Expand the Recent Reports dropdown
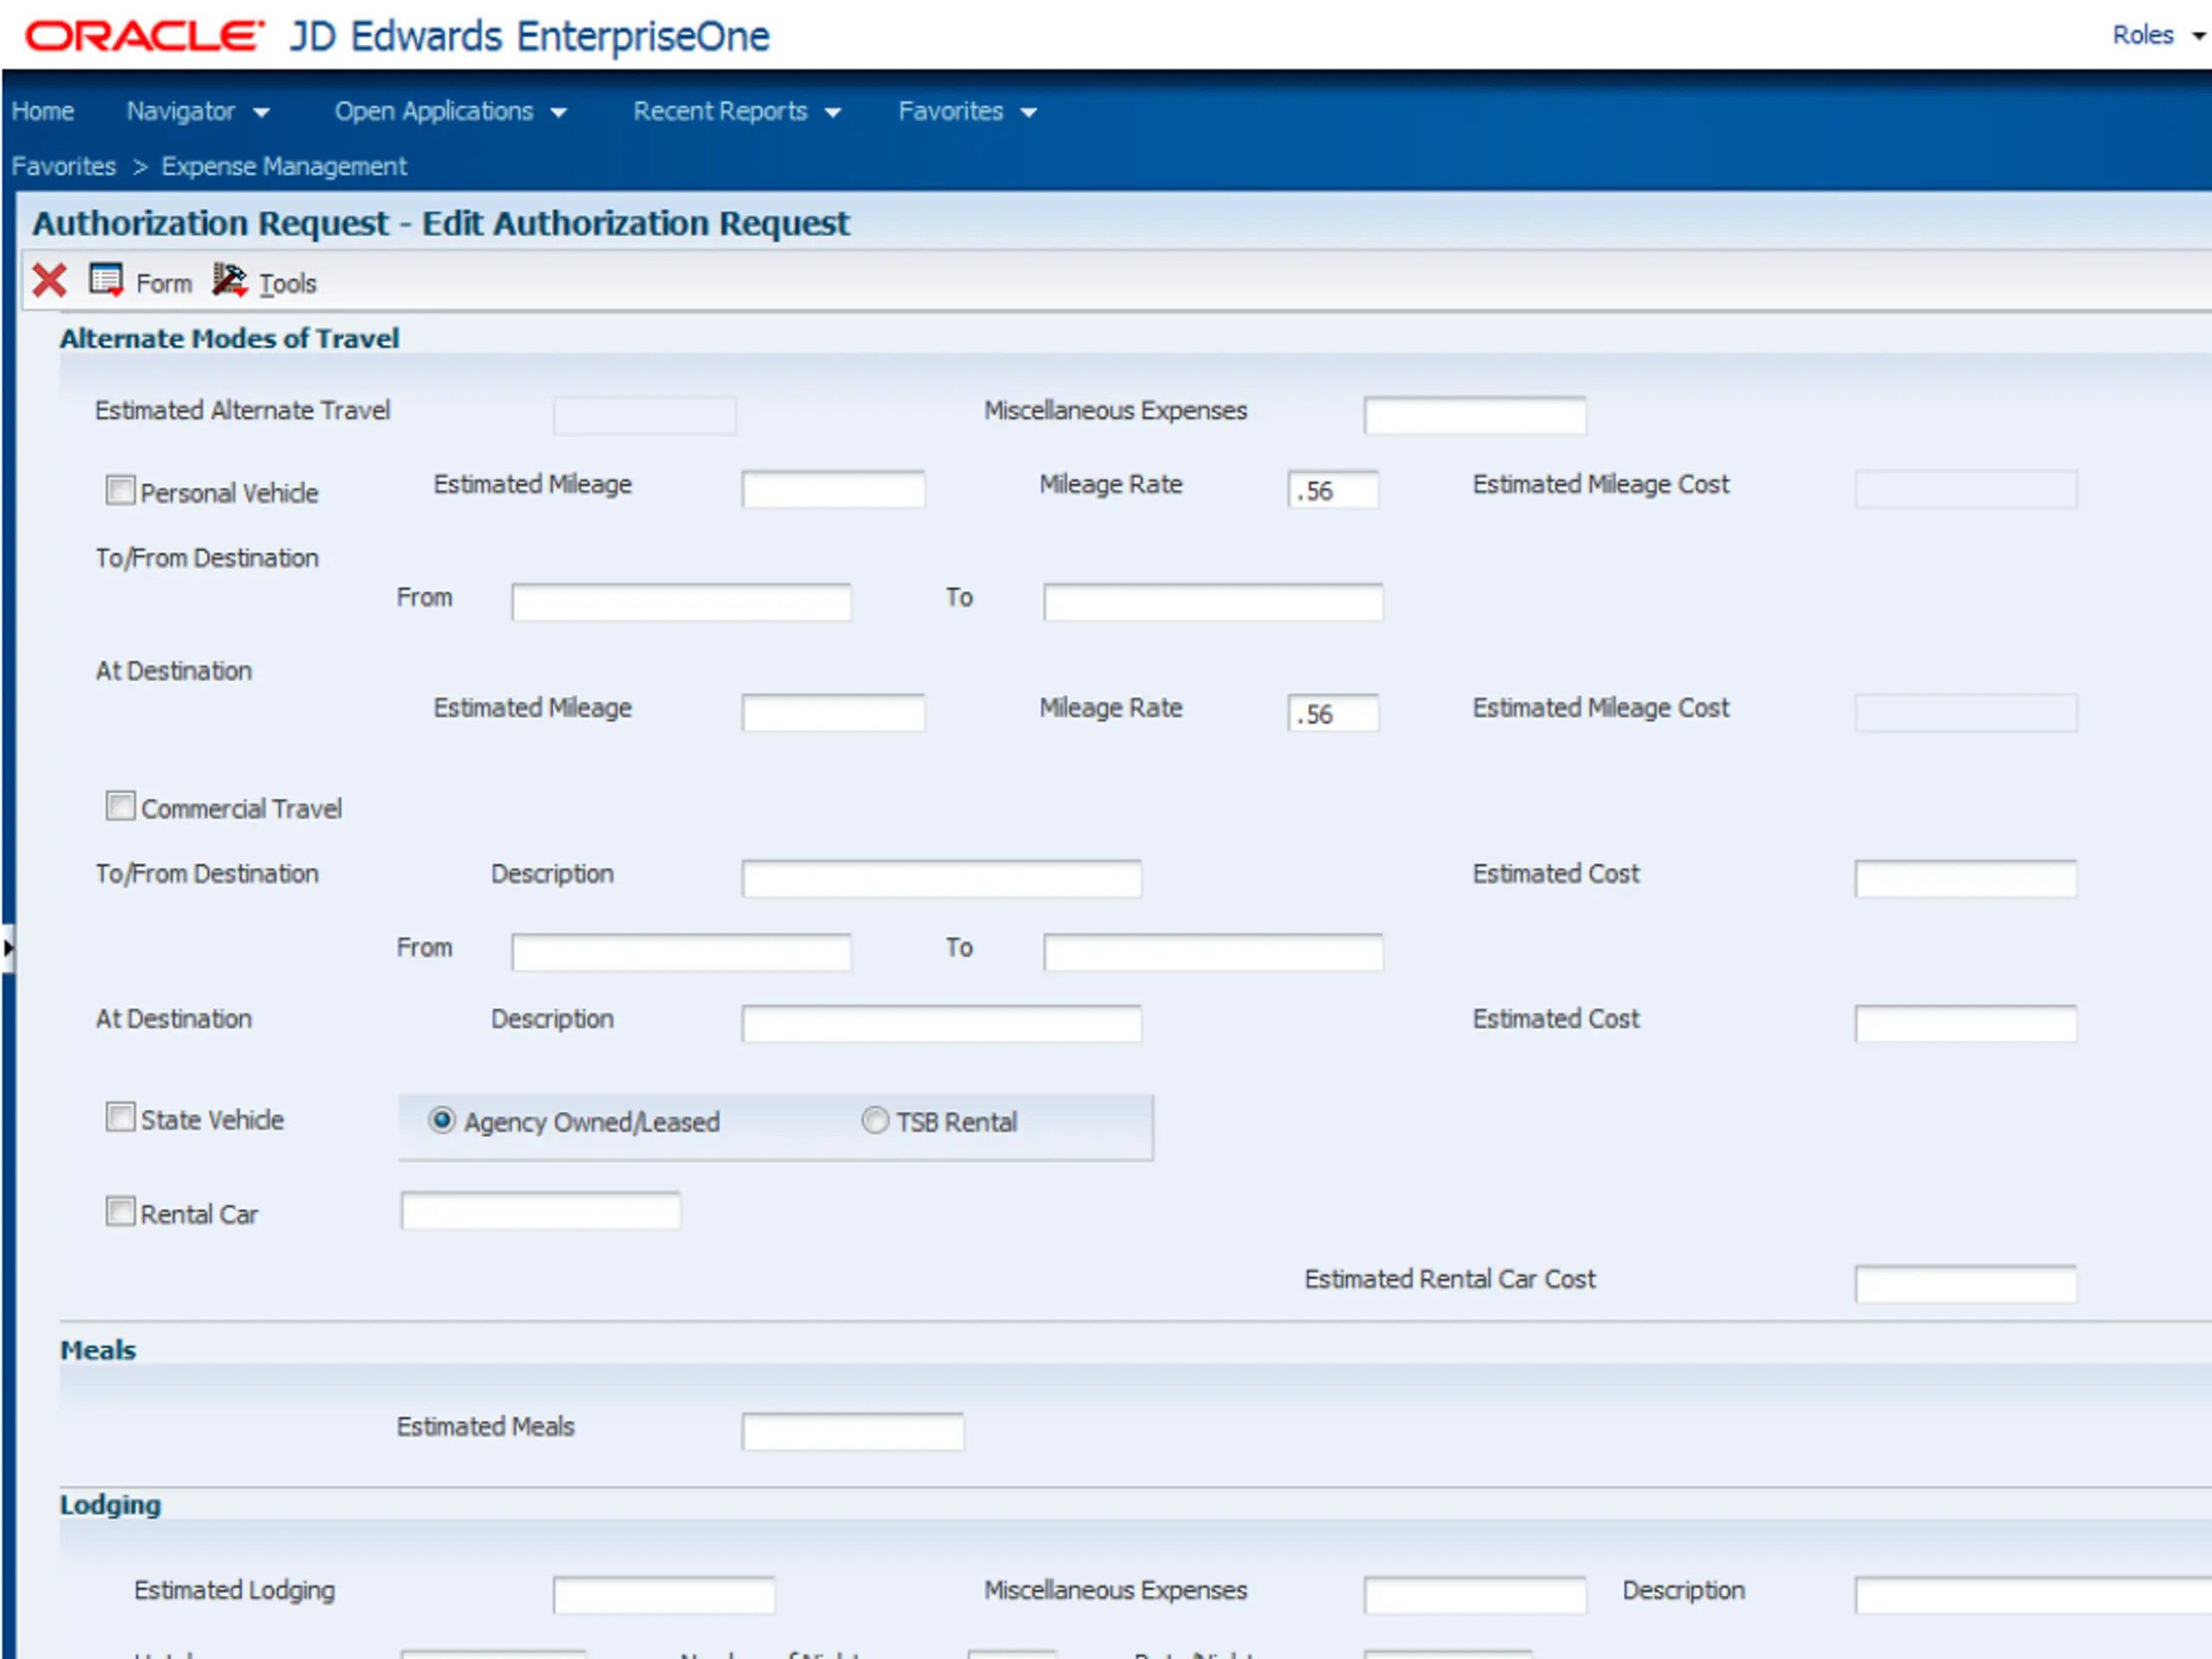This screenshot has height=1659, width=2212. (737, 111)
